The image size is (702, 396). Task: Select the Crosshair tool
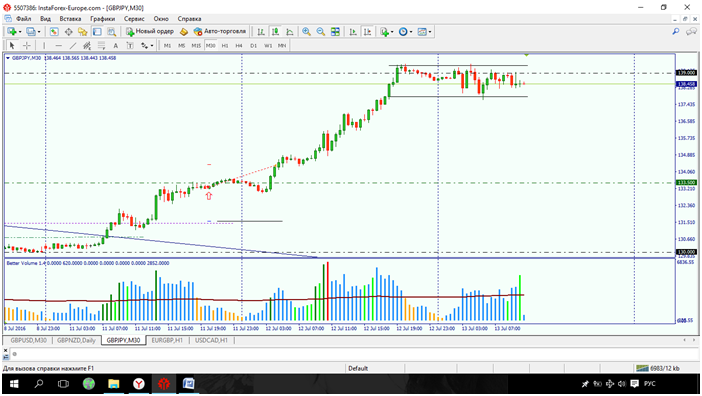26,45
